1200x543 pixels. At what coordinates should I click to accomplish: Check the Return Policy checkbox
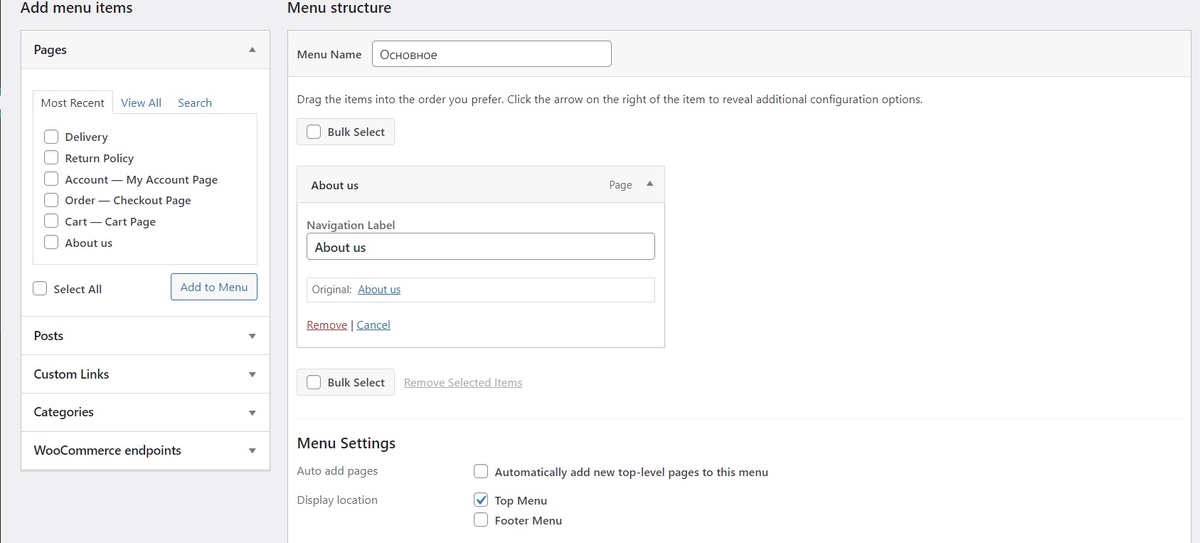51,157
